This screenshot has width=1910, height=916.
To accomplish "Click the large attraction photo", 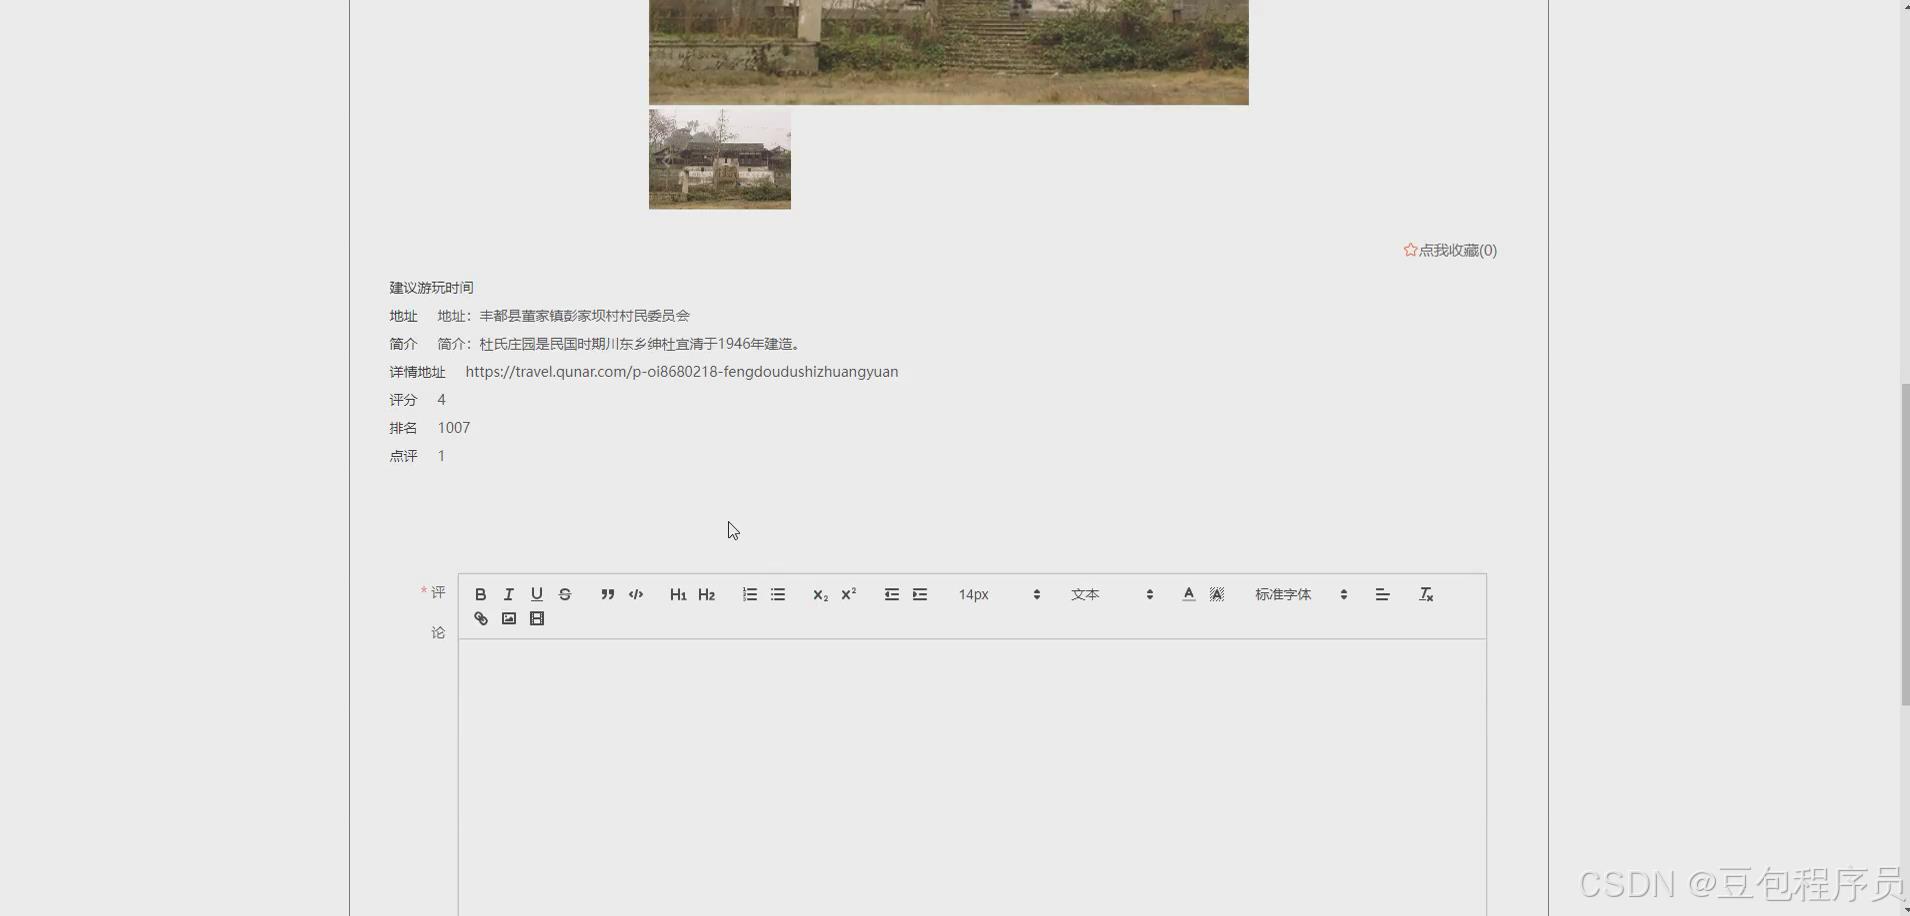I will pos(948,52).
